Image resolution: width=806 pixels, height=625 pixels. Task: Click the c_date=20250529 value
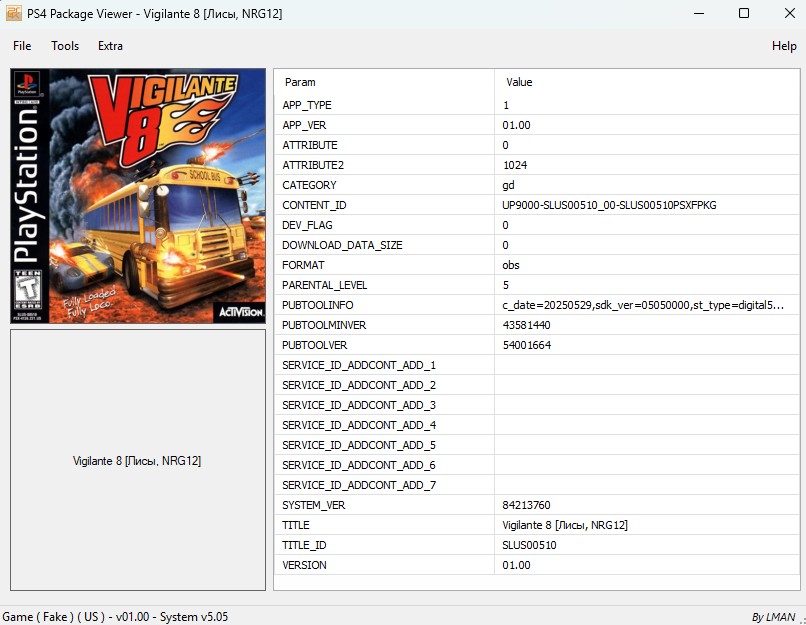coord(643,305)
